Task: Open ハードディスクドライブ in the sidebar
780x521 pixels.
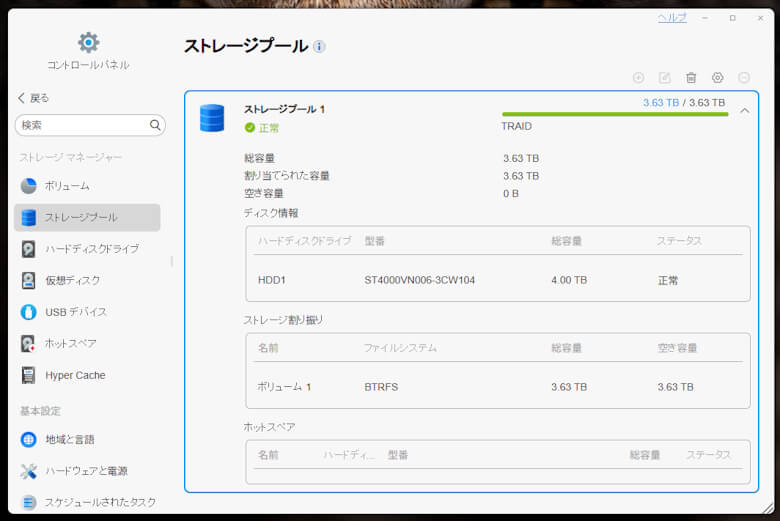Action: (90, 249)
